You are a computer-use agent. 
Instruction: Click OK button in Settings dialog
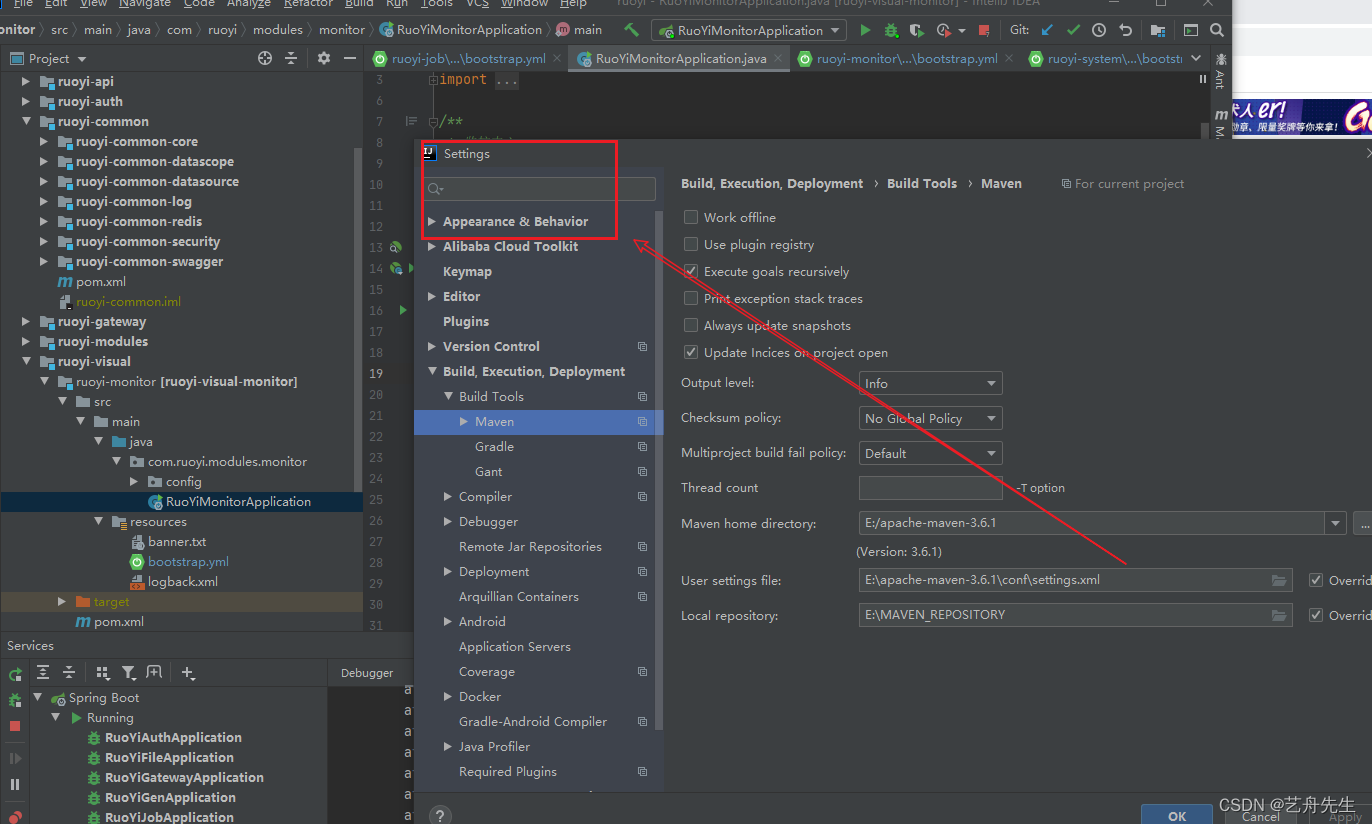pyautogui.click(x=1177, y=816)
